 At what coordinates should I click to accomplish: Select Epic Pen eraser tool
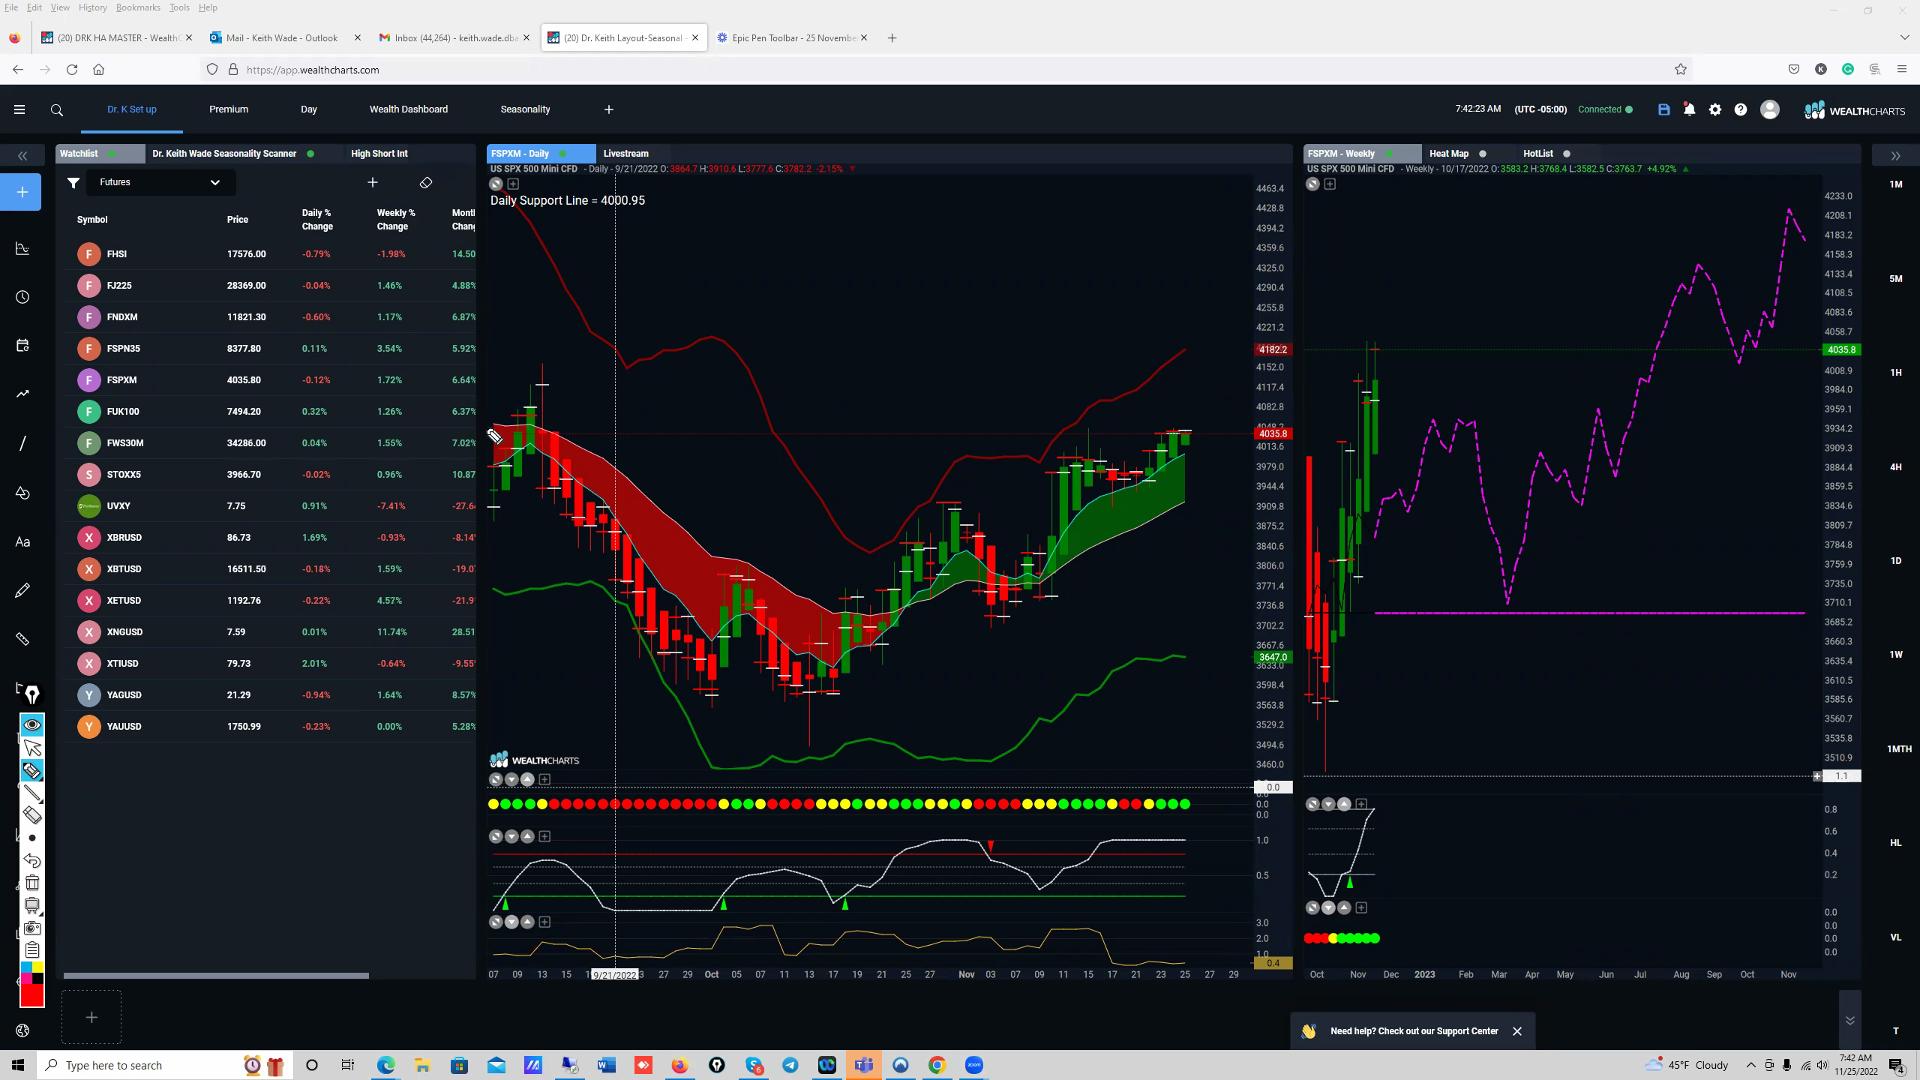(32, 816)
